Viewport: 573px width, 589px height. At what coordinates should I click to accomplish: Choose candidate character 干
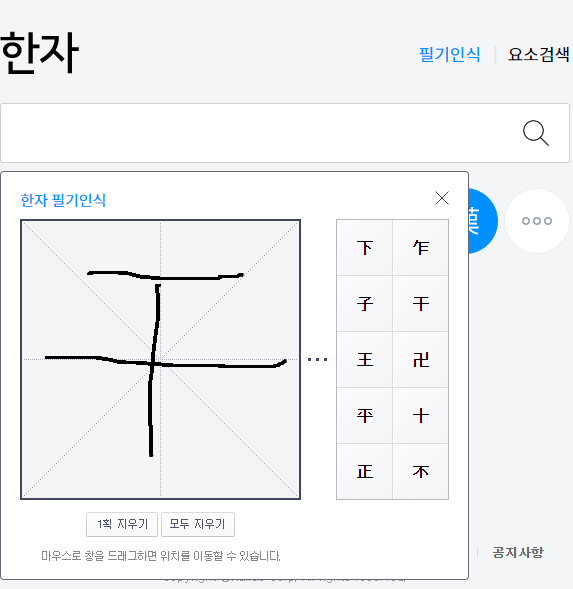click(x=420, y=304)
